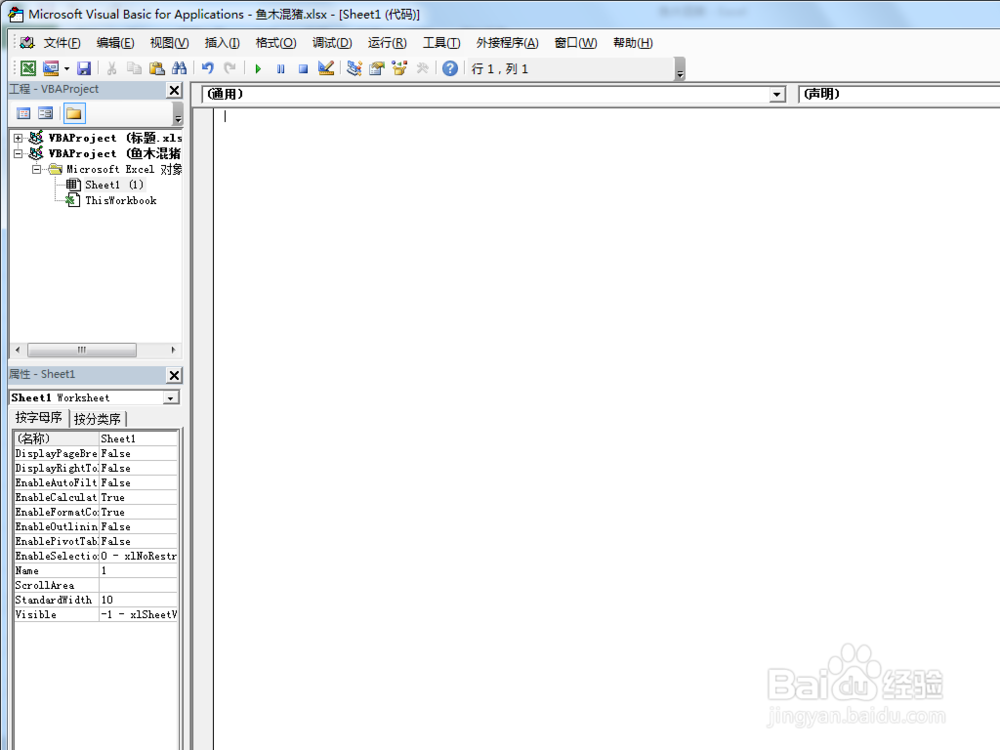Toggle Design Mode icon
The height and width of the screenshot is (750, 1000).
[326, 68]
